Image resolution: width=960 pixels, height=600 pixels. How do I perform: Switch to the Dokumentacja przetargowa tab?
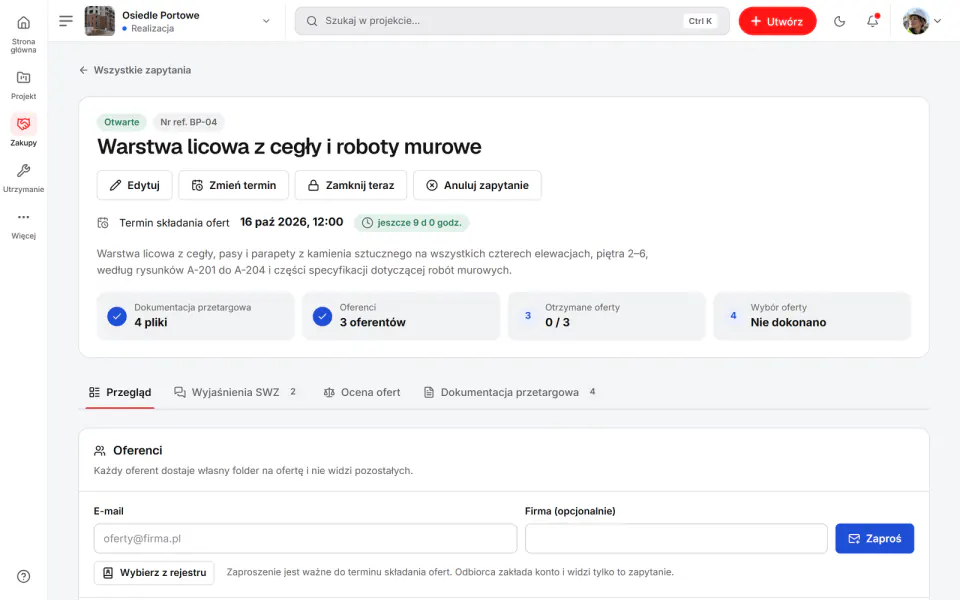(510, 392)
